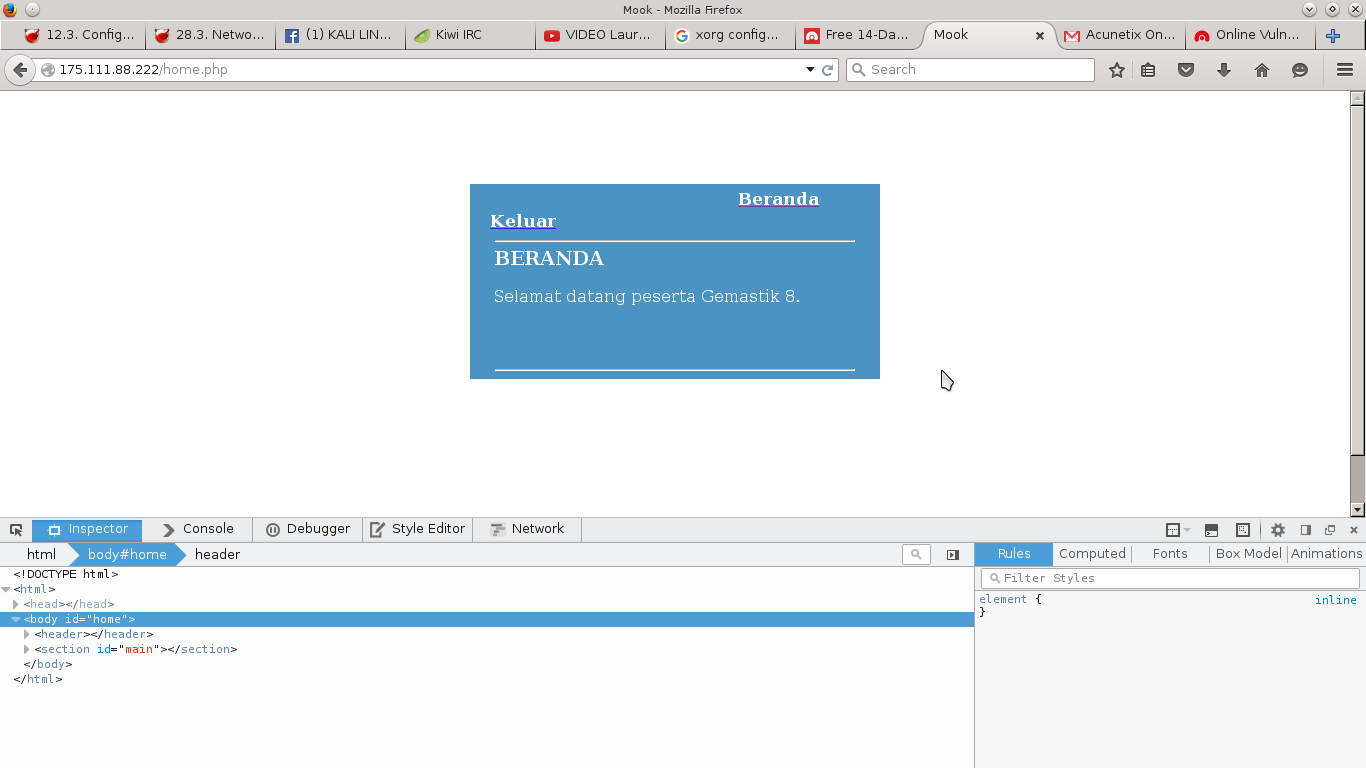Open the Firefox hamburger menu
The image size is (1366, 768).
pos(1345,70)
